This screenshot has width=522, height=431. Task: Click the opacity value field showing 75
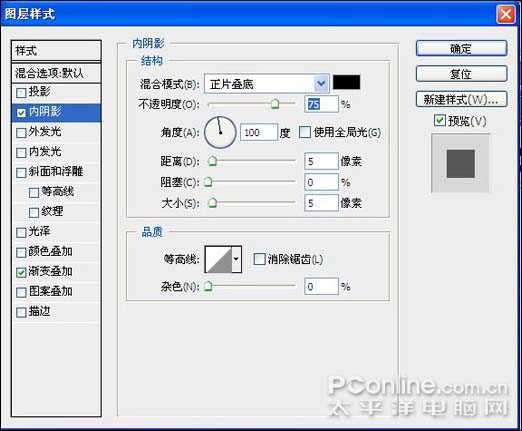pyautogui.click(x=321, y=104)
